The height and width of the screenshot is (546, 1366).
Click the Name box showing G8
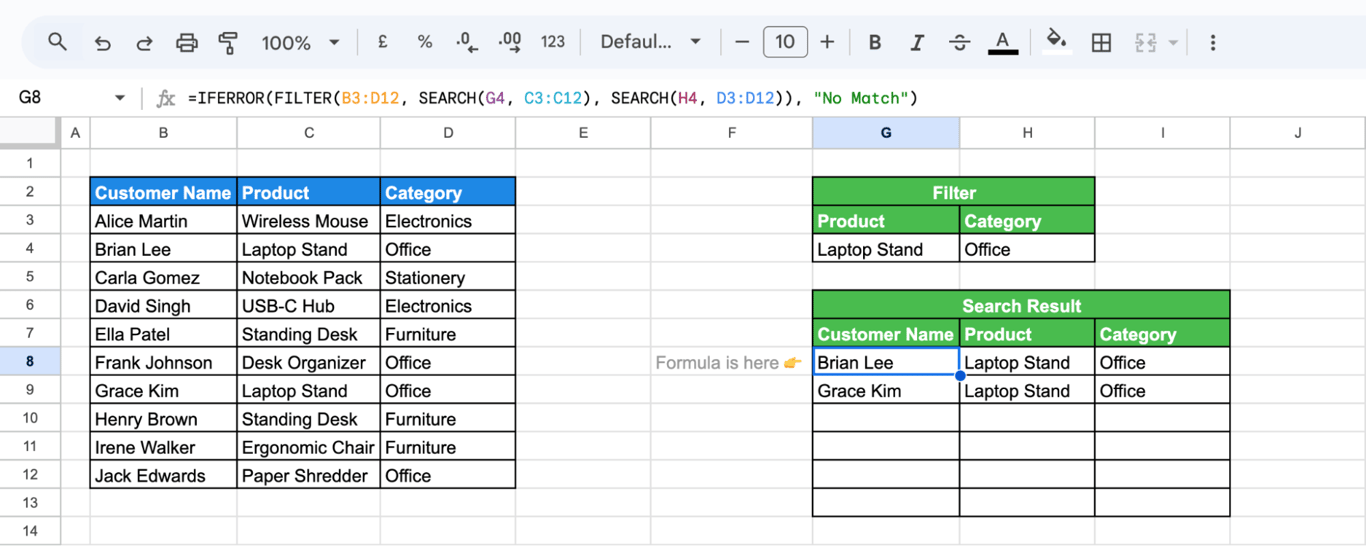60,98
